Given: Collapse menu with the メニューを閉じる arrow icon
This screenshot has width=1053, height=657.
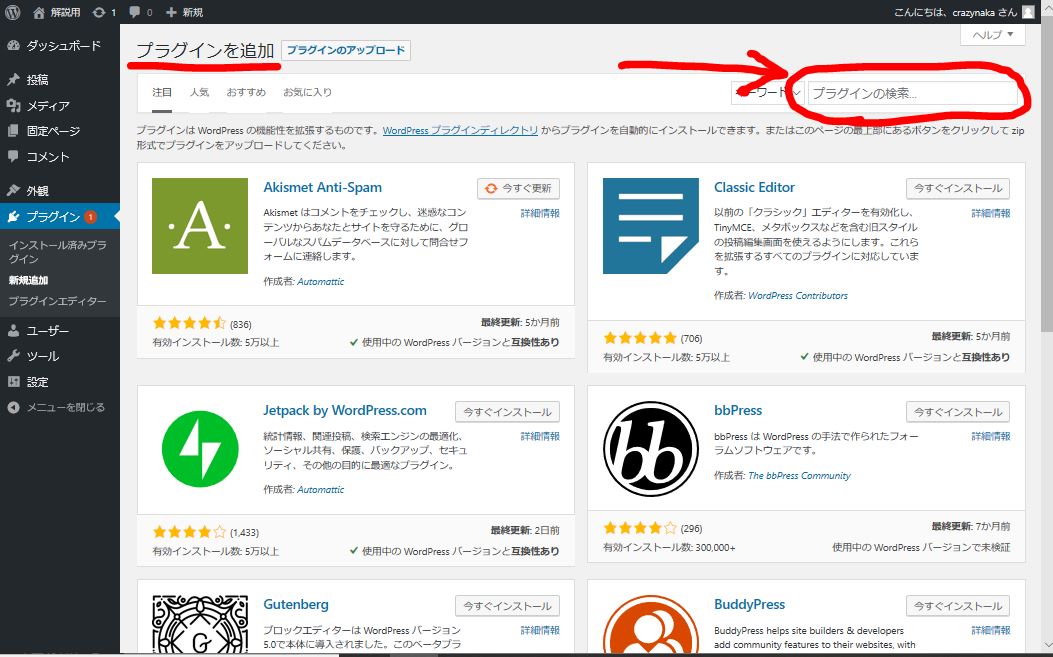Looking at the screenshot, I should (13, 407).
